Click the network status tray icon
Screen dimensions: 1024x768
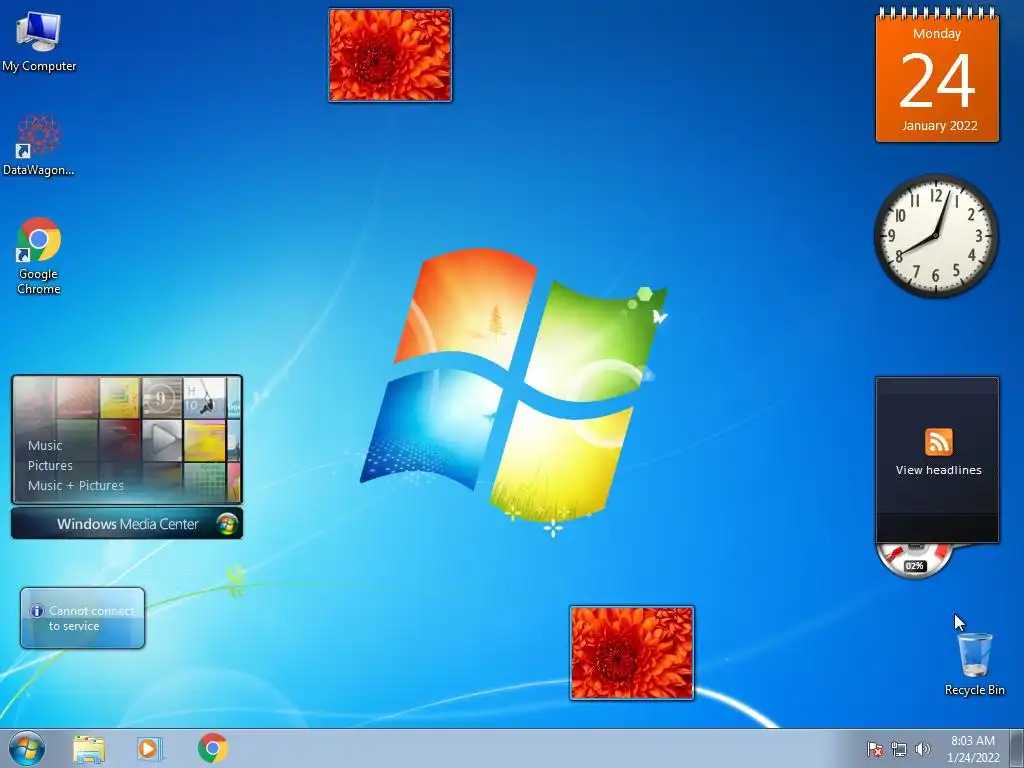point(899,749)
